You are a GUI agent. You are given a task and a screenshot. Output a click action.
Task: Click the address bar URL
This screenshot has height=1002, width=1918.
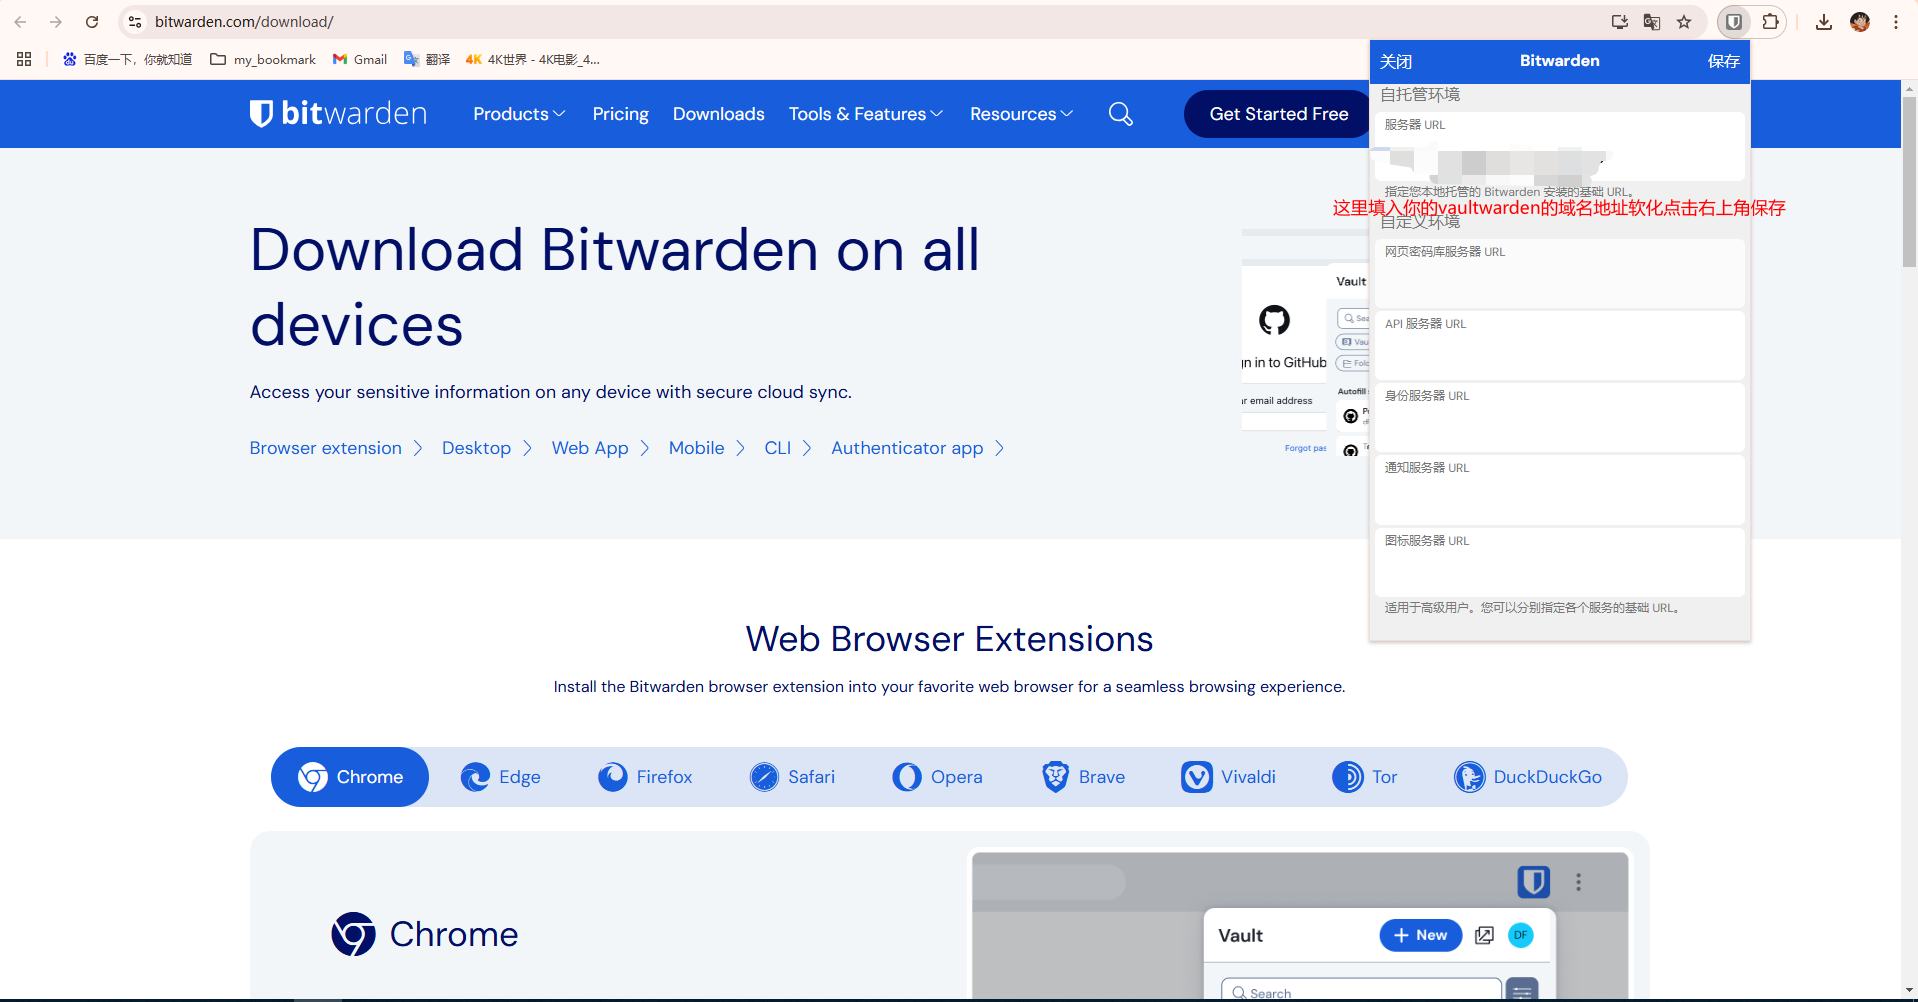[244, 22]
